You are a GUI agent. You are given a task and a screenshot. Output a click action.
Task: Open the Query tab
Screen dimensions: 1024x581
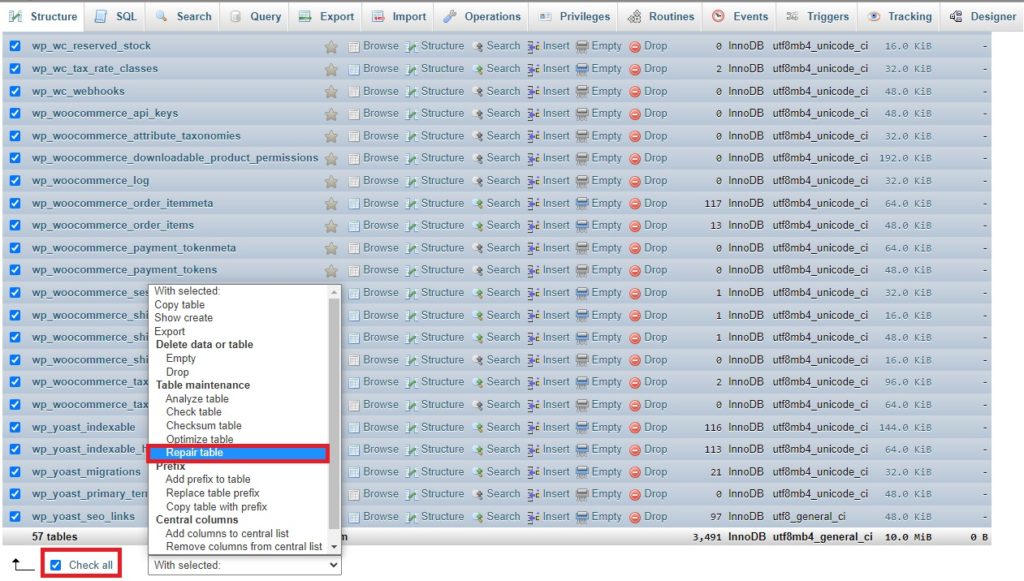coord(256,16)
